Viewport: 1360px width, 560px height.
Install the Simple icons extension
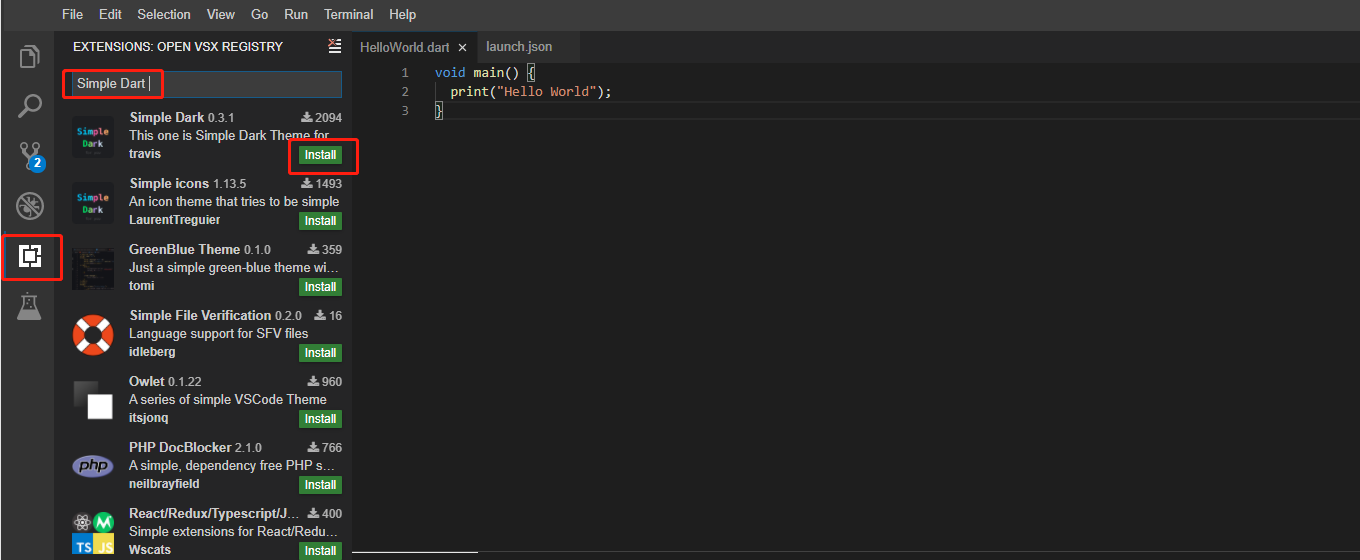[320, 221]
